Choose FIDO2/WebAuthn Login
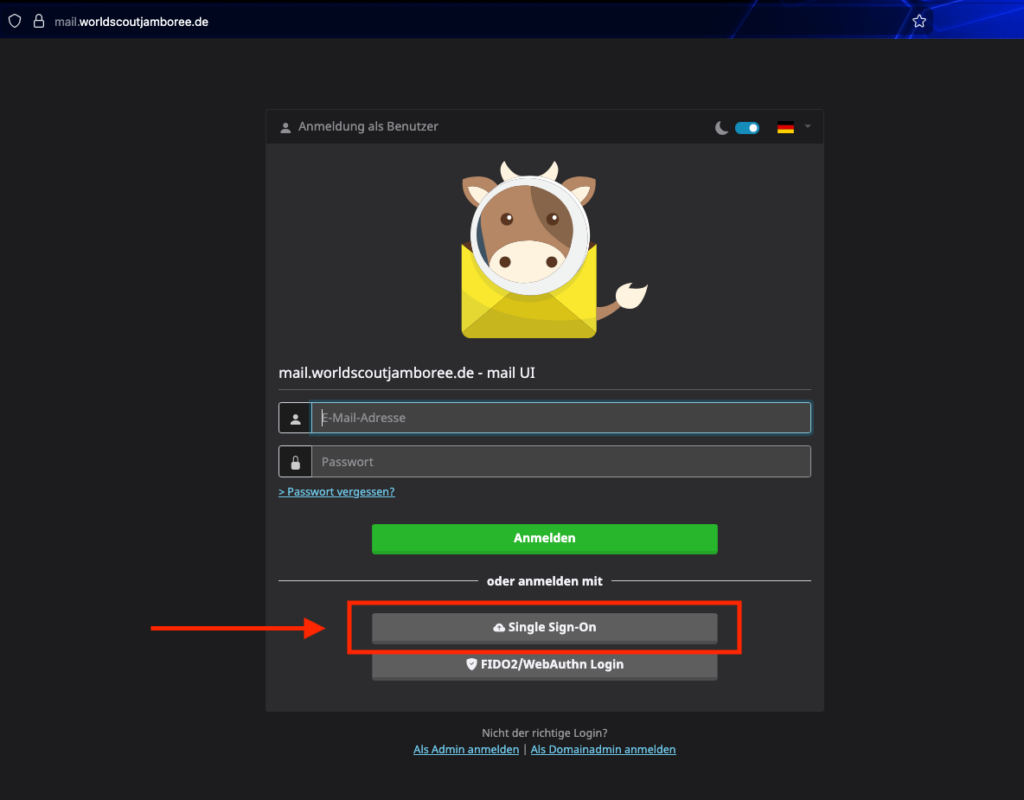The width and height of the screenshot is (1024, 800). click(x=544, y=664)
